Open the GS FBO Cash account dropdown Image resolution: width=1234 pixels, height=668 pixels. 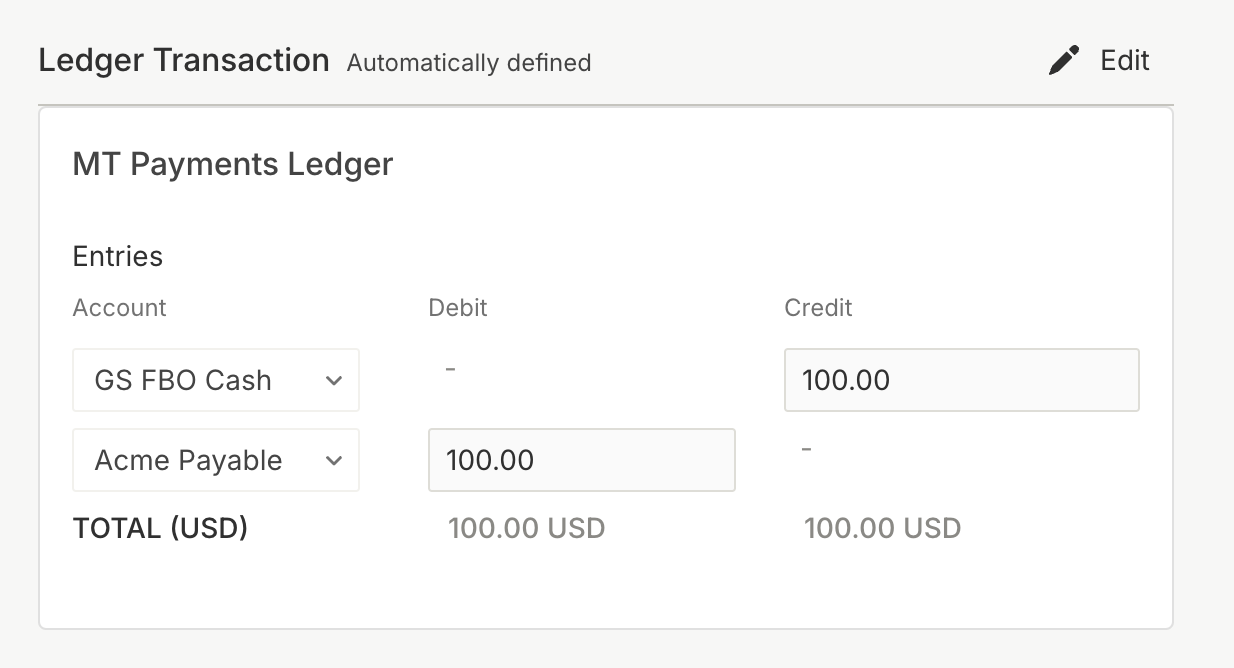(215, 380)
